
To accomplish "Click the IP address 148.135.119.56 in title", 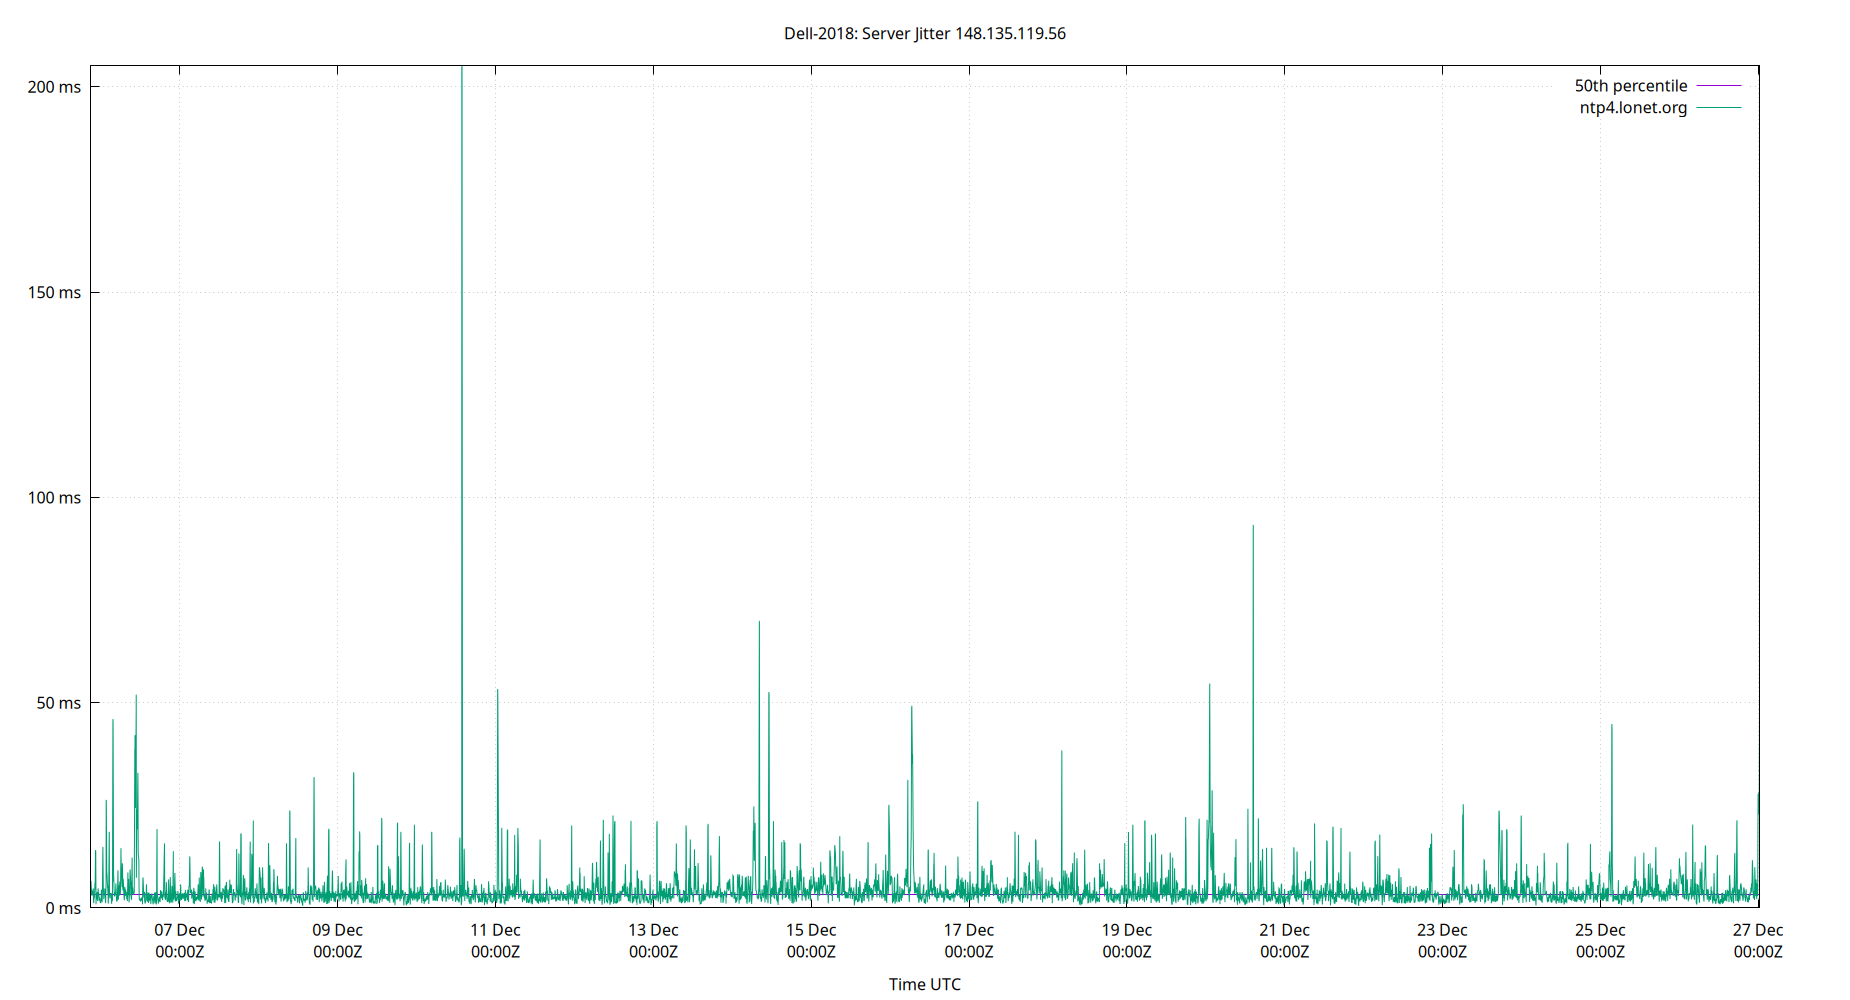I will 1009,33.
